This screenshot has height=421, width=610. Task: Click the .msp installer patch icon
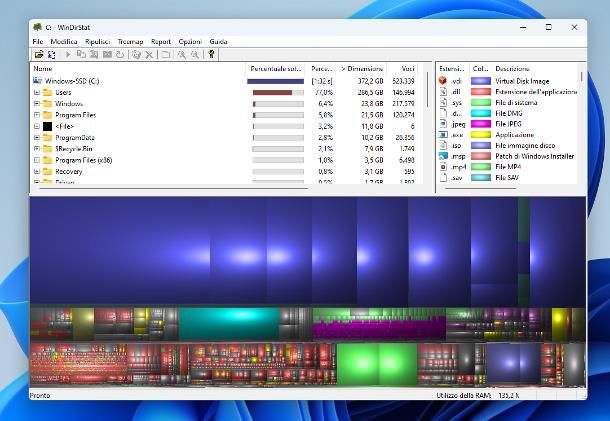(x=443, y=156)
